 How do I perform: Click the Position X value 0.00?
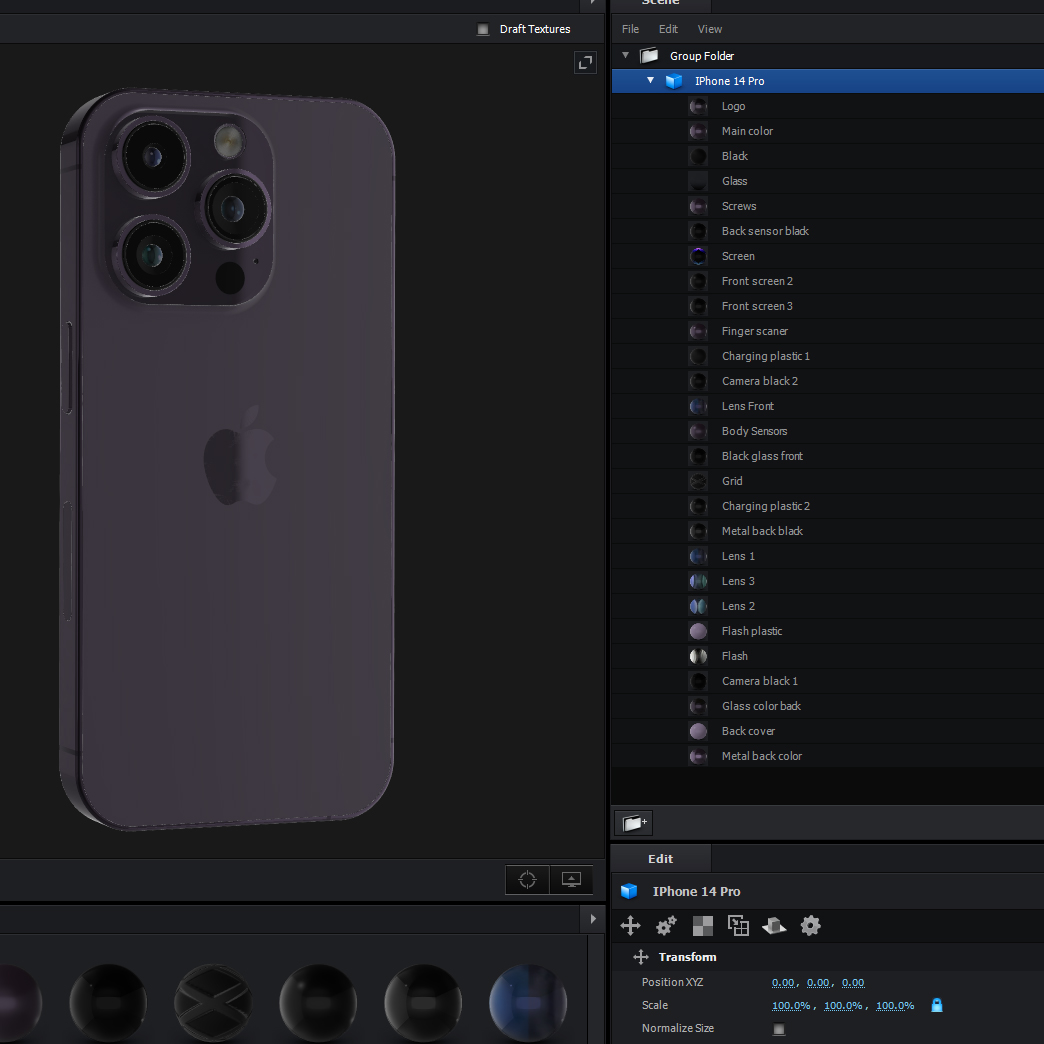coord(783,983)
